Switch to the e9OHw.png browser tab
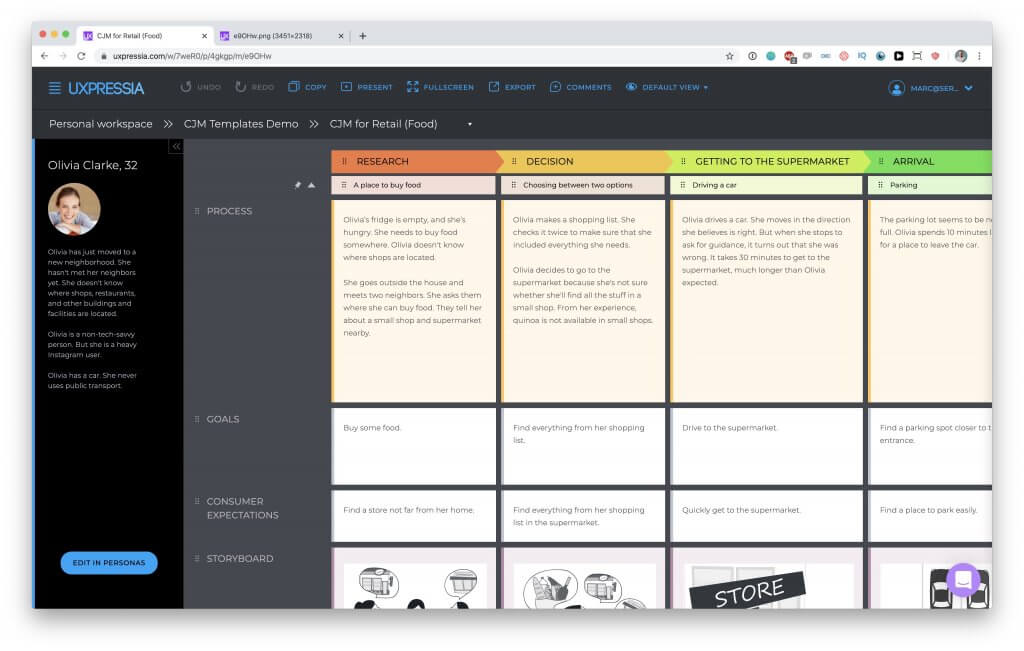 click(x=274, y=36)
